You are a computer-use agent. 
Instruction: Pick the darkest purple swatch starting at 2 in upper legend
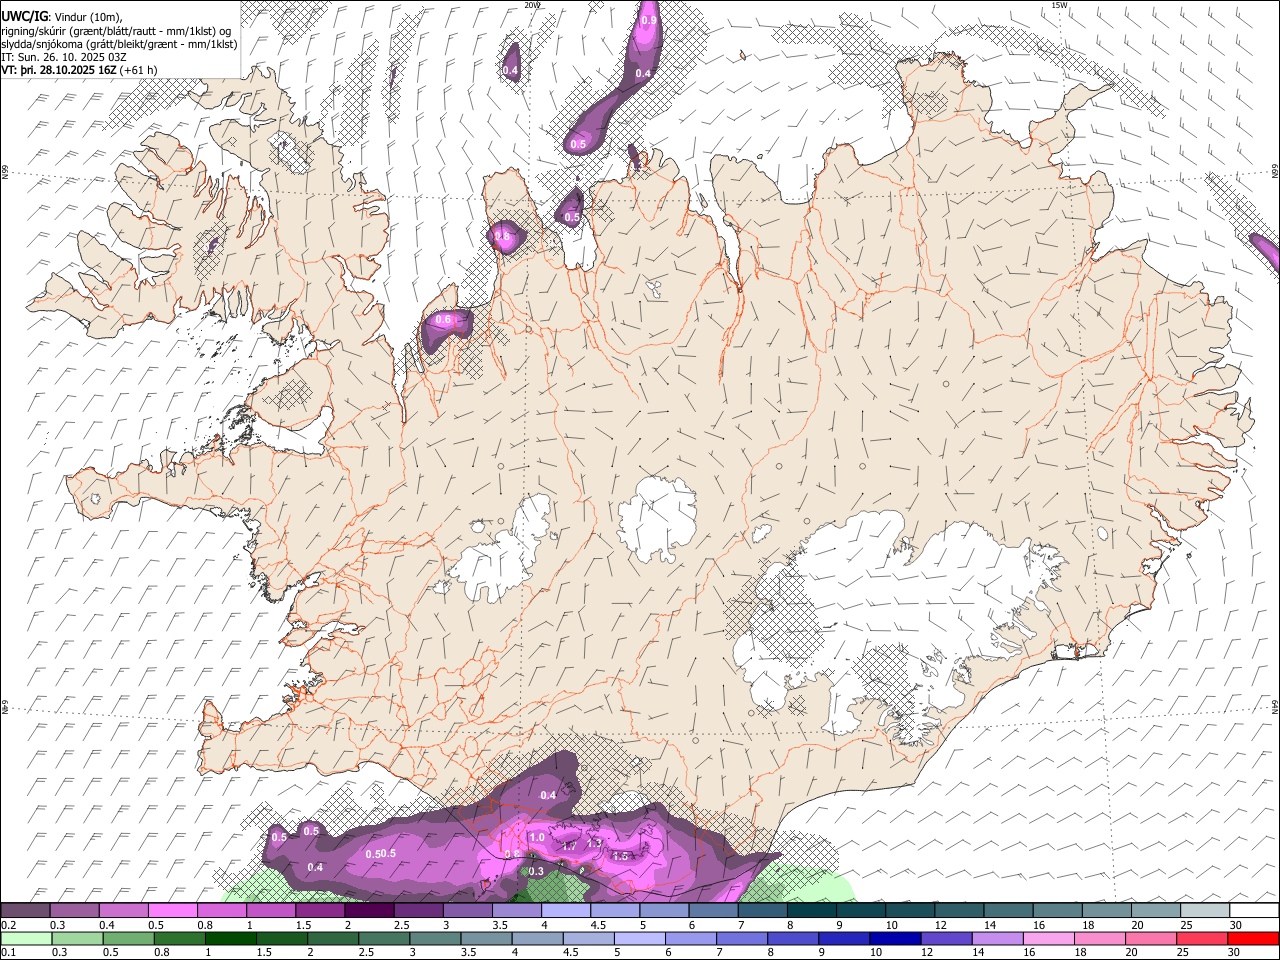click(x=369, y=911)
